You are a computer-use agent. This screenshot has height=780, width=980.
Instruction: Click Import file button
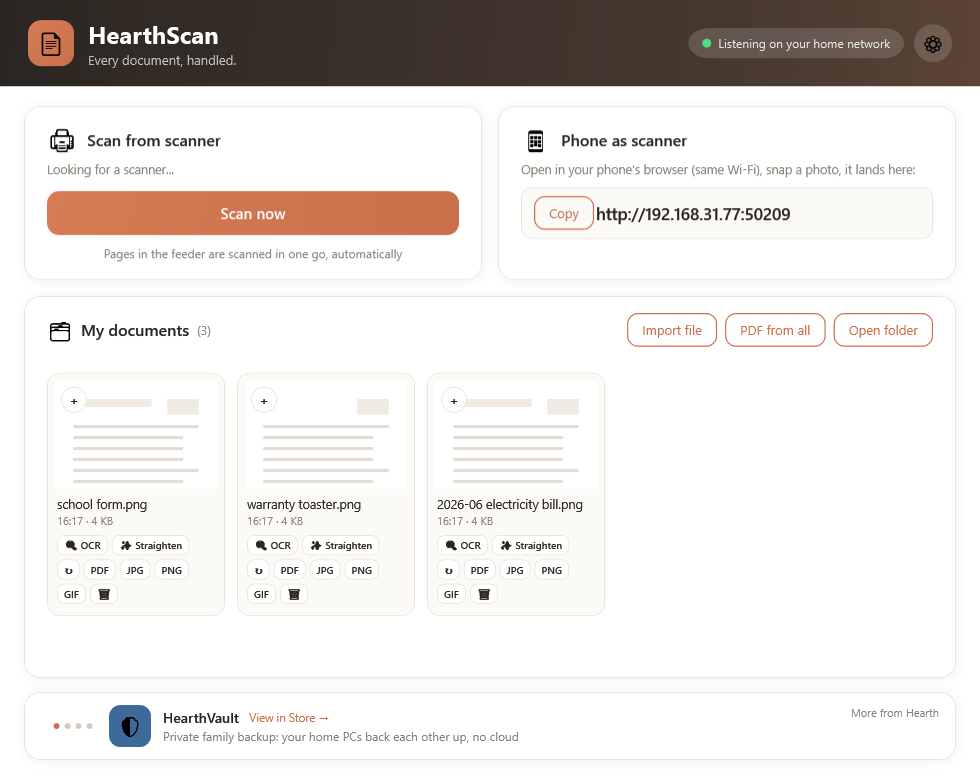[672, 331]
